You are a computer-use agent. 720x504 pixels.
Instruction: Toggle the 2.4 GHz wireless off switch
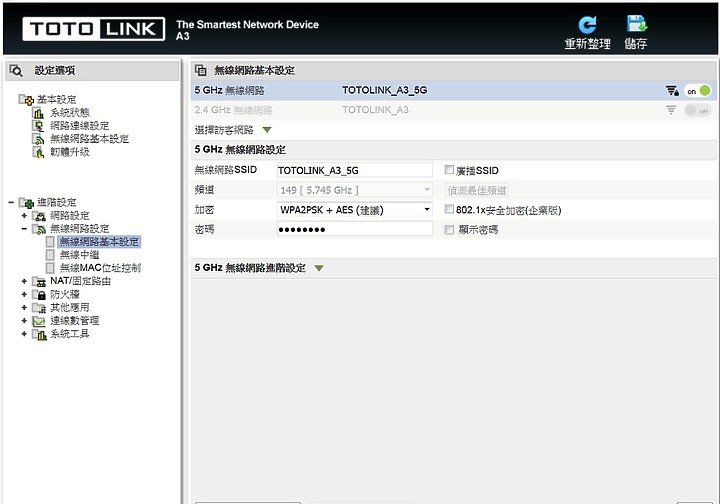tap(698, 110)
